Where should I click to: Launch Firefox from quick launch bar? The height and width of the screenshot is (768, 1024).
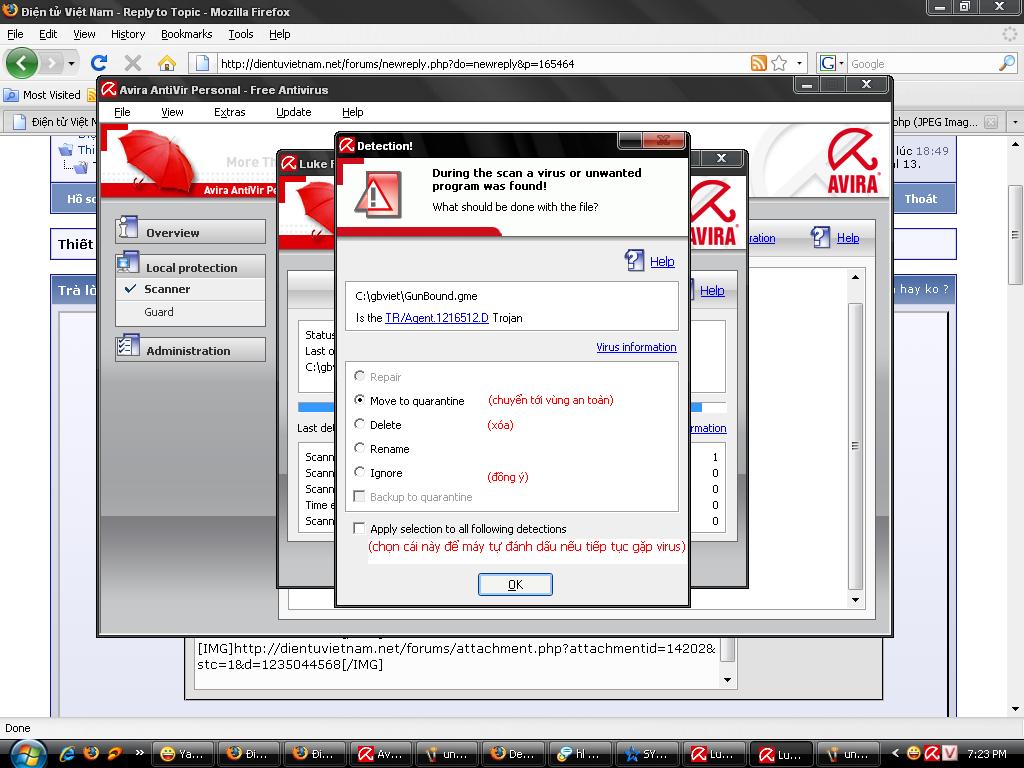pos(91,754)
